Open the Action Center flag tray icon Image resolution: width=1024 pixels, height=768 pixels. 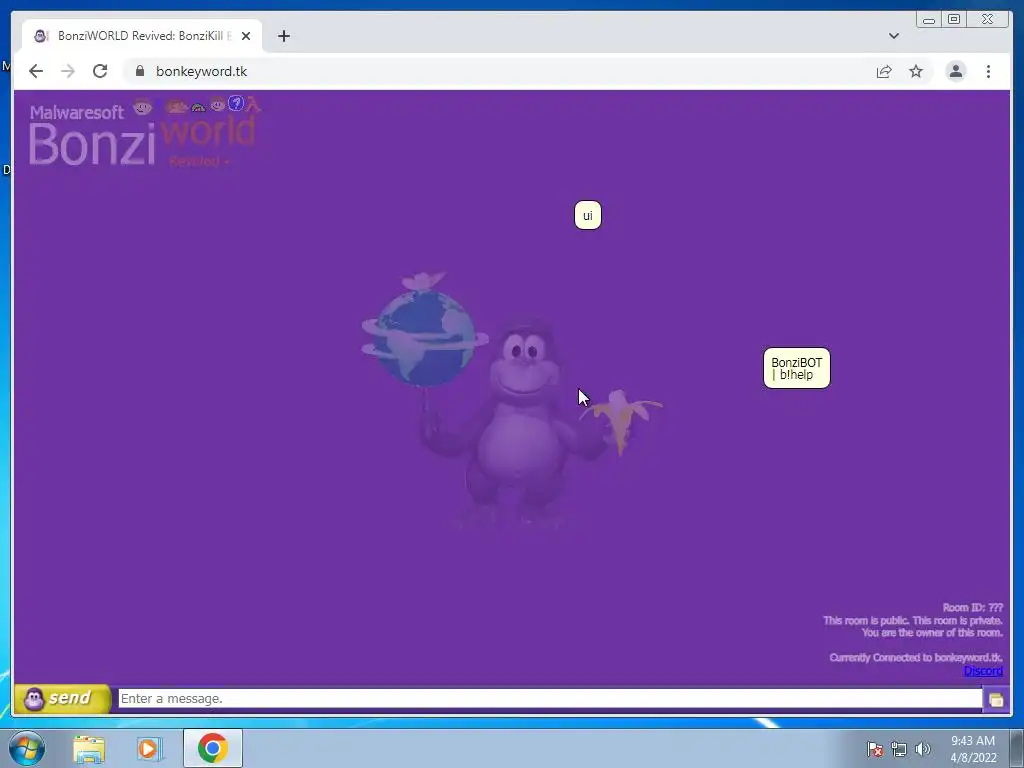(x=875, y=749)
